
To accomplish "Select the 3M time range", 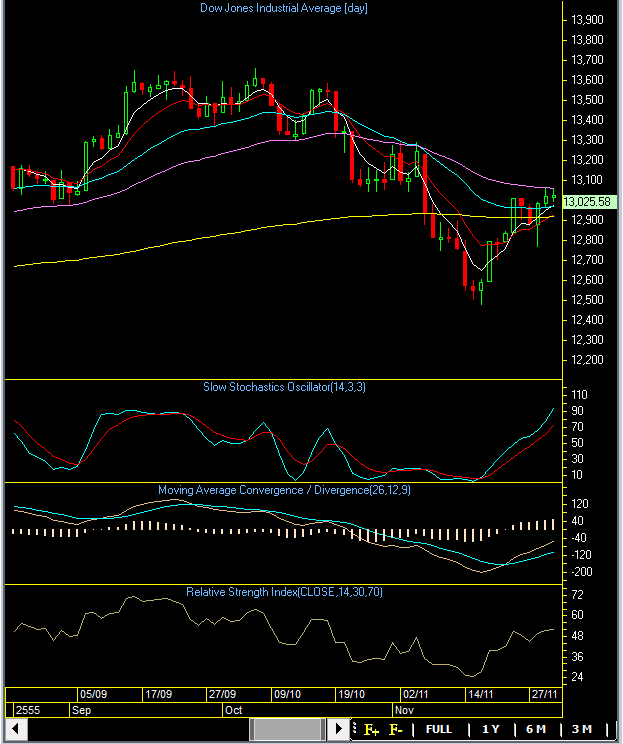I will click(x=582, y=730).
